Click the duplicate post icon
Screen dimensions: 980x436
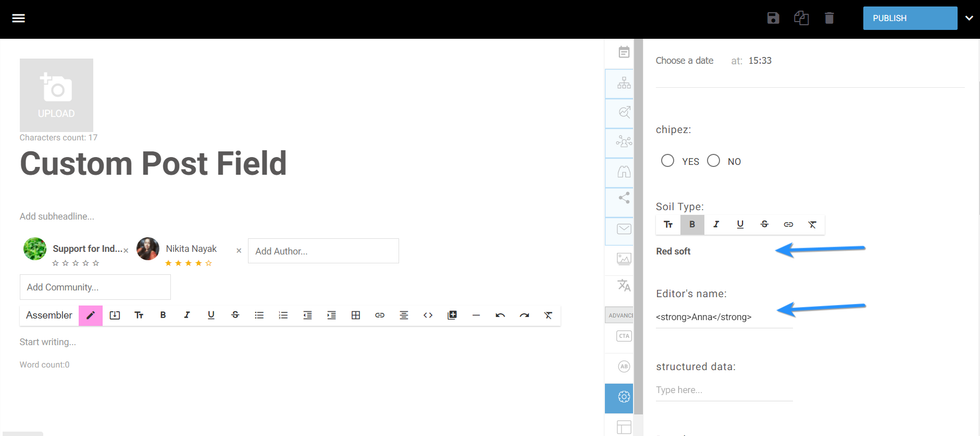801,18
